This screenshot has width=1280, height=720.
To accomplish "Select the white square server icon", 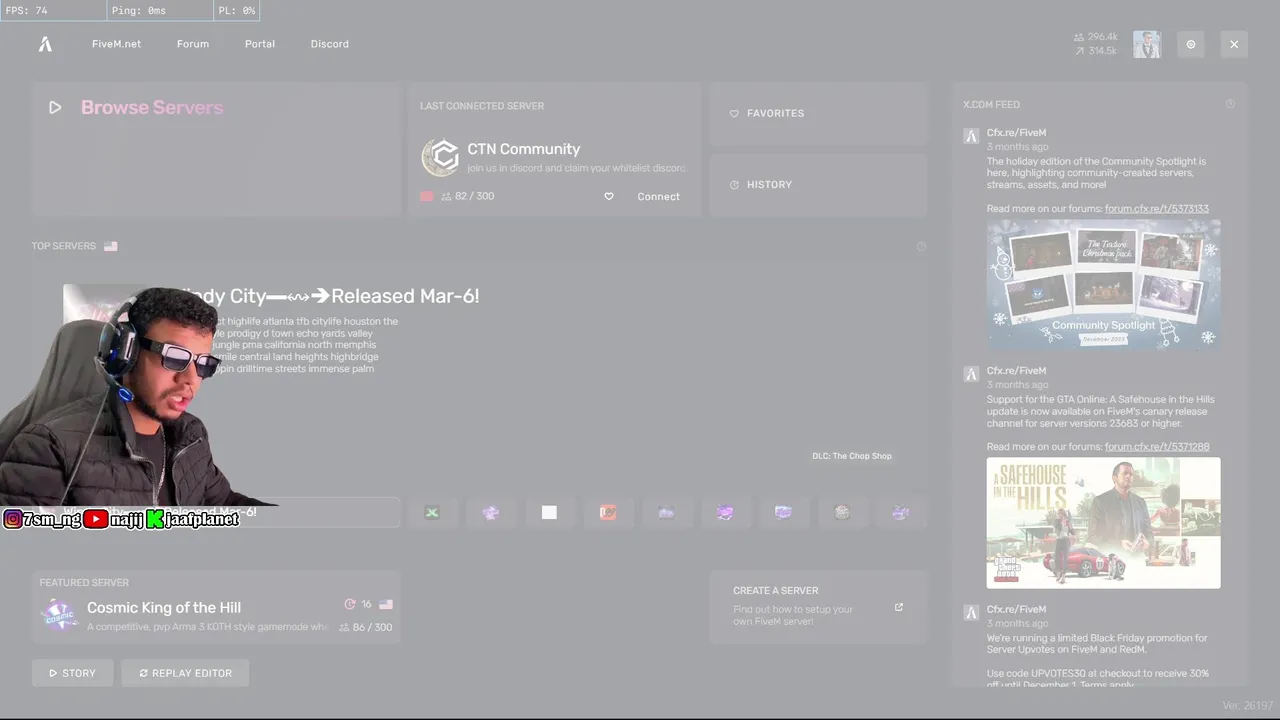I will (x=549, y=512).
